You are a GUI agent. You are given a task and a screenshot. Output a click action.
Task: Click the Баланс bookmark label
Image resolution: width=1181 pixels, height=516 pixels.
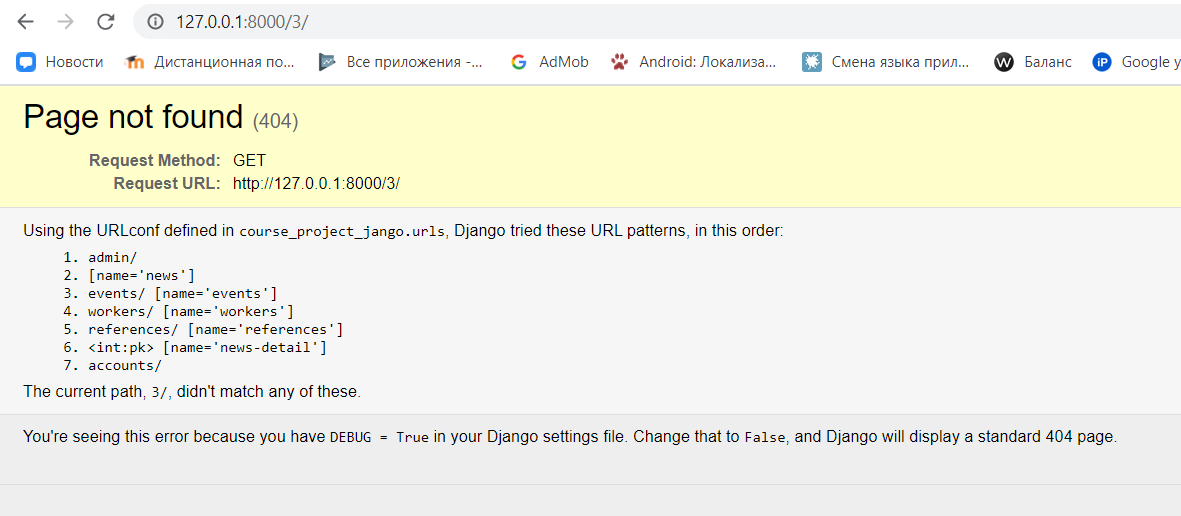[1048, 62]
